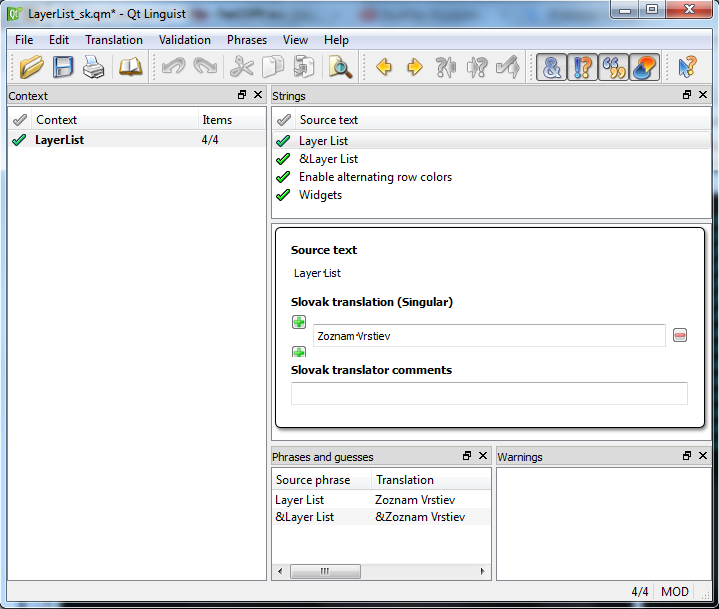Click the Print toolbar icon
The height and width of the screenshot is (609, 719).
(x=94, y=67)
